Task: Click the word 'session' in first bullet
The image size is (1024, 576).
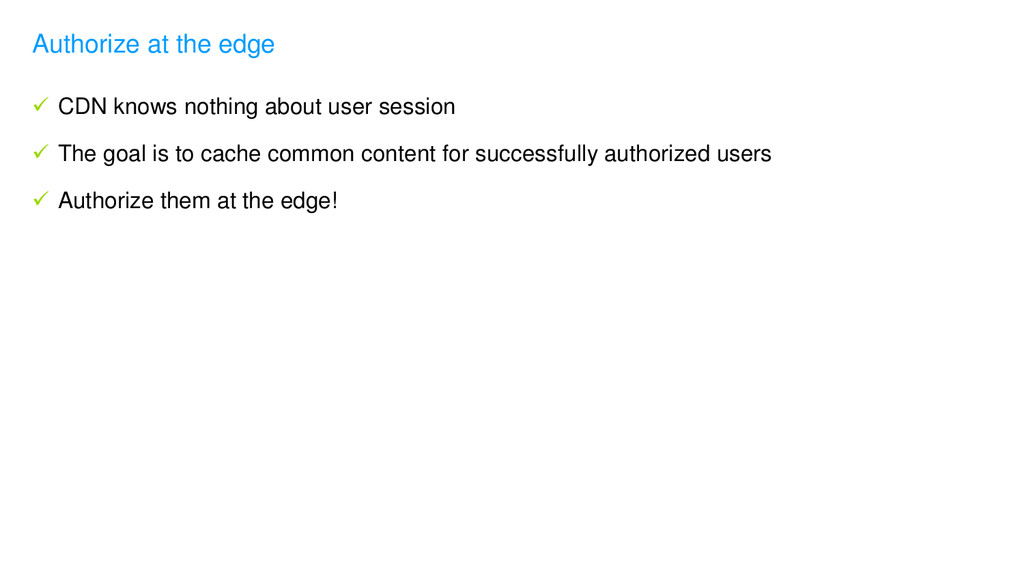Action: [417, 106]
